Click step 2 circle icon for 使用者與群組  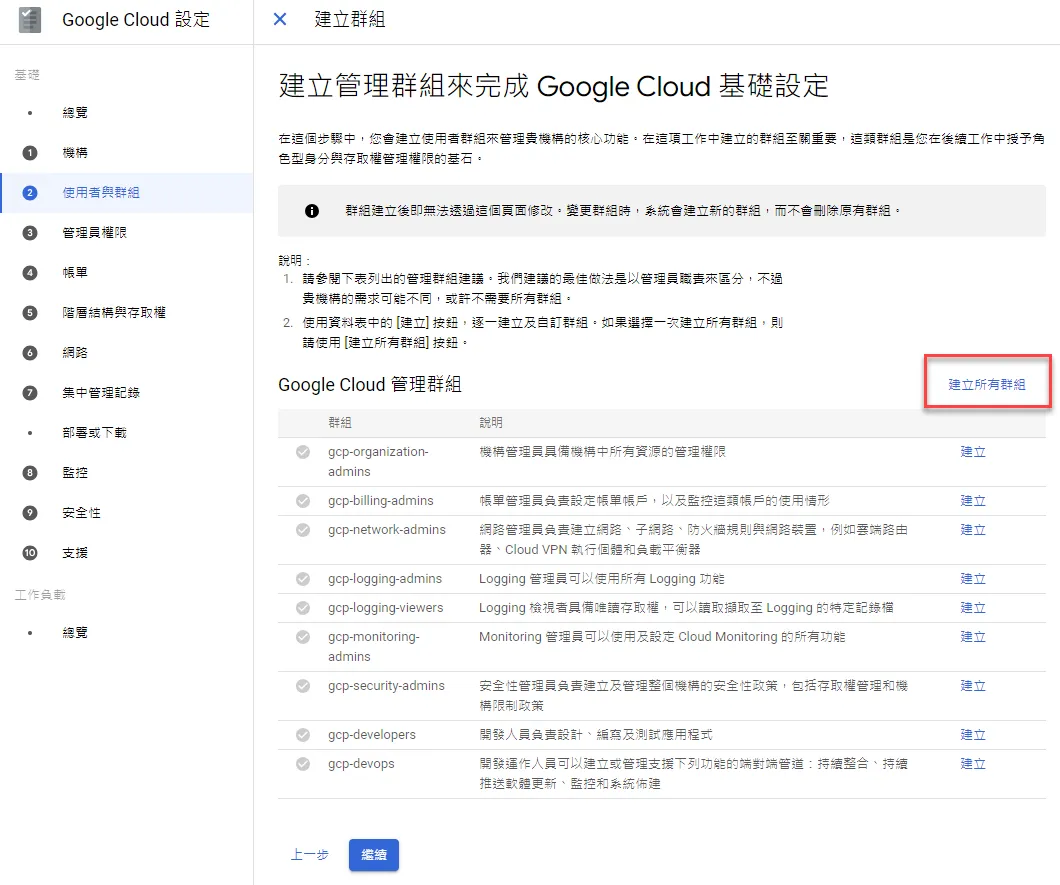pyautogui.click(x=30, y=193)
